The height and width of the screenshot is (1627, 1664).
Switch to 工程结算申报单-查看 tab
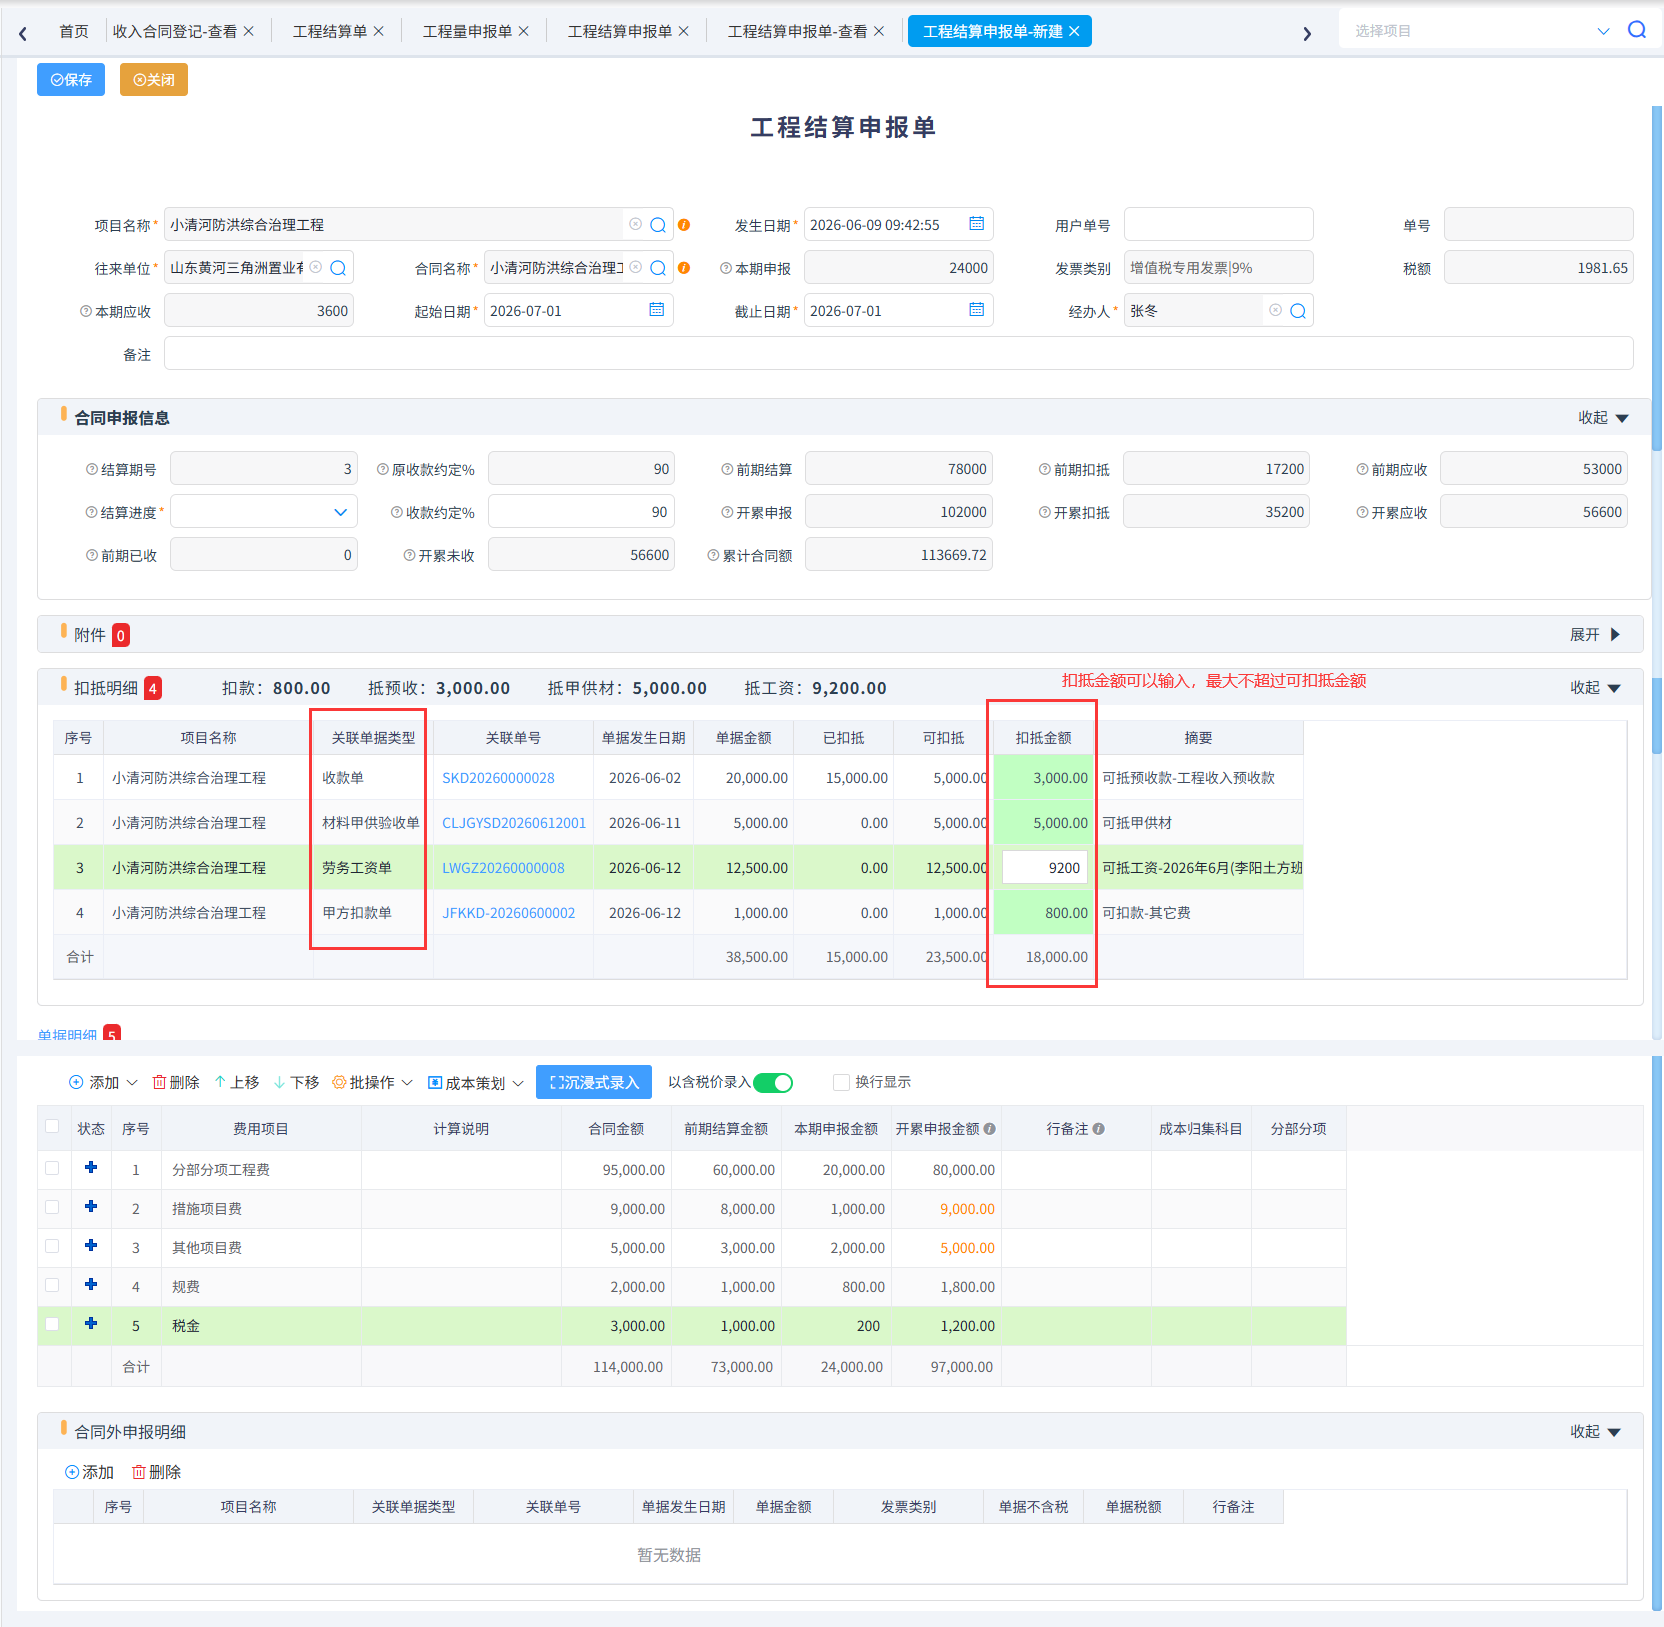click(797, 31)
